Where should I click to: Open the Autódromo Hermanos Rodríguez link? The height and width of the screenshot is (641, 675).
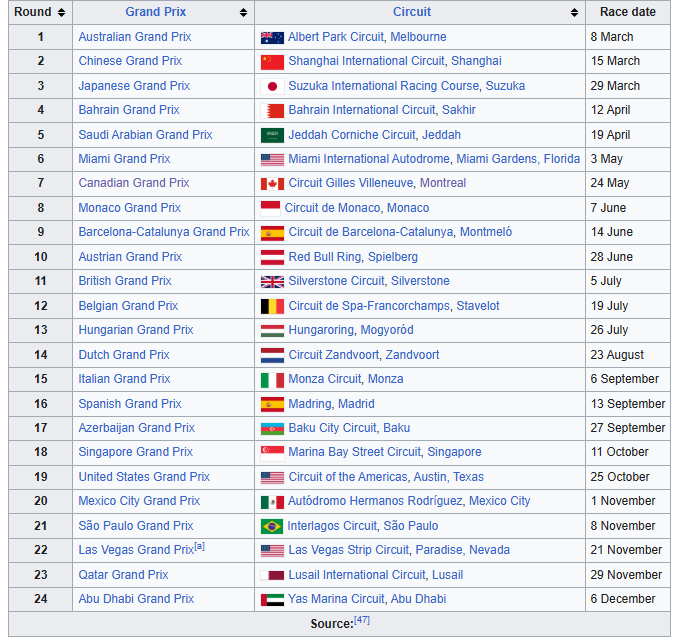pyautogui.click(x=375, y=501)
